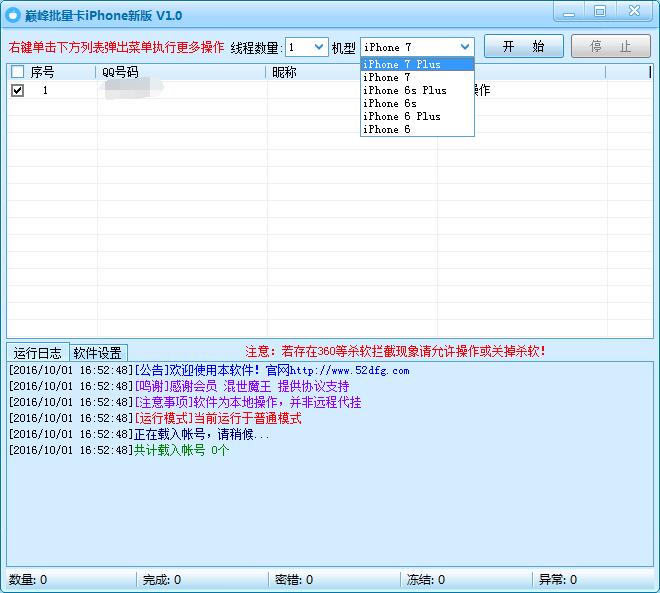Viewport: 660px width, 593px height.
Task: Choose iPhone 6s Plus option
Action: click(405, 90)
